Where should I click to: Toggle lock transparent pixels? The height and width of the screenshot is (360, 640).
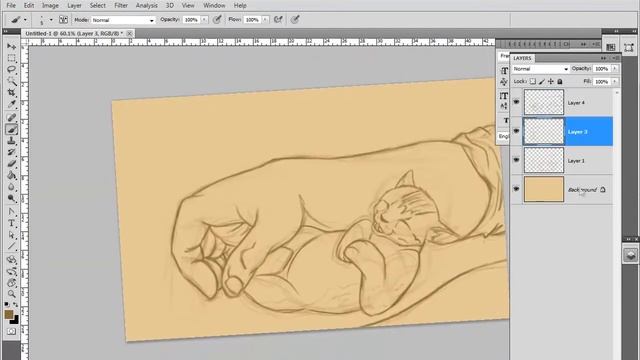533,82
